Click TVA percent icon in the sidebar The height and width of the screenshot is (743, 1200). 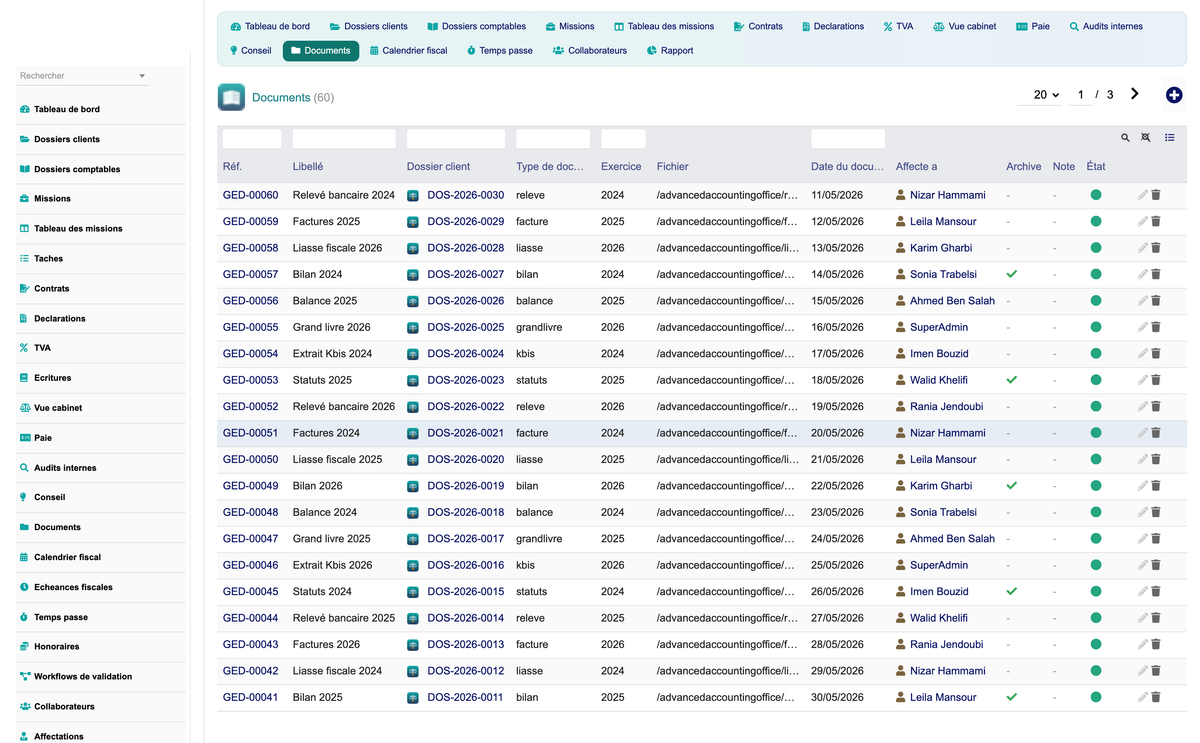click(24, 348)
